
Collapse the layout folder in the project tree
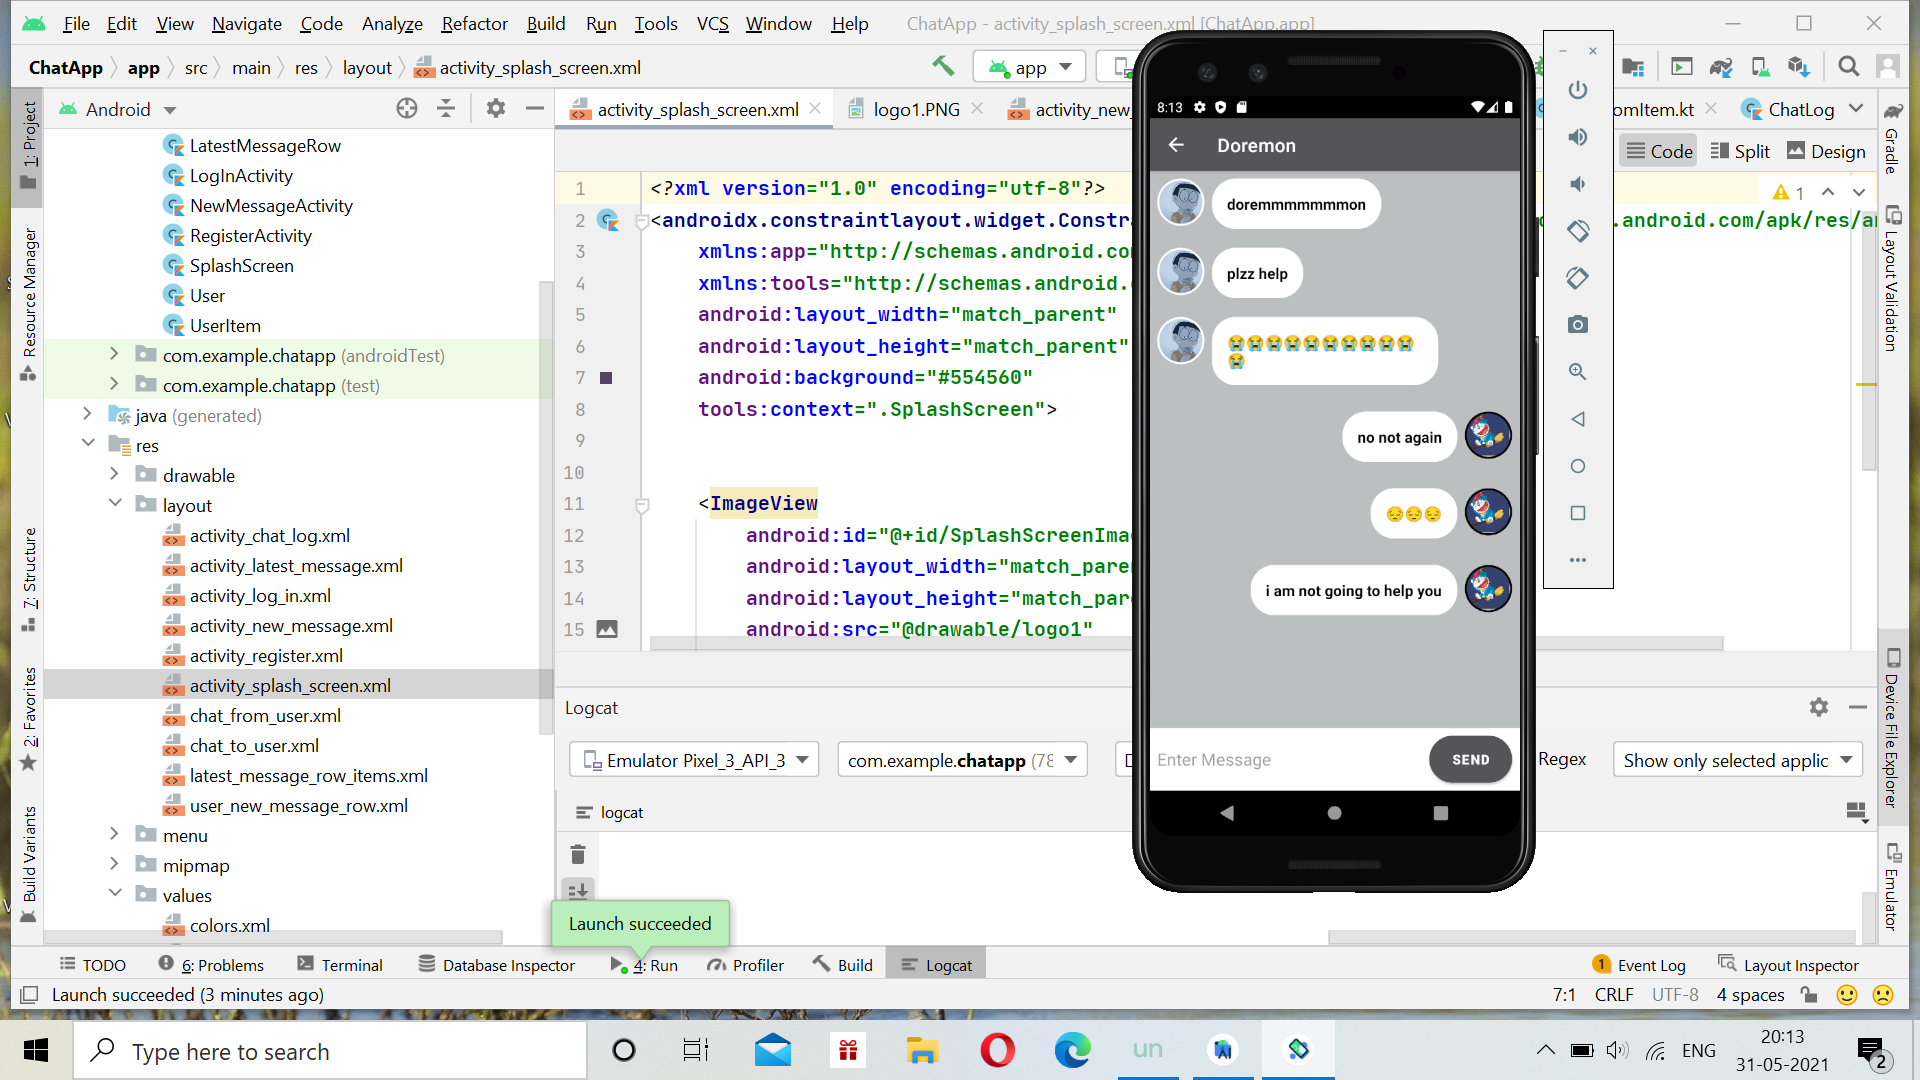coord(116,505)
